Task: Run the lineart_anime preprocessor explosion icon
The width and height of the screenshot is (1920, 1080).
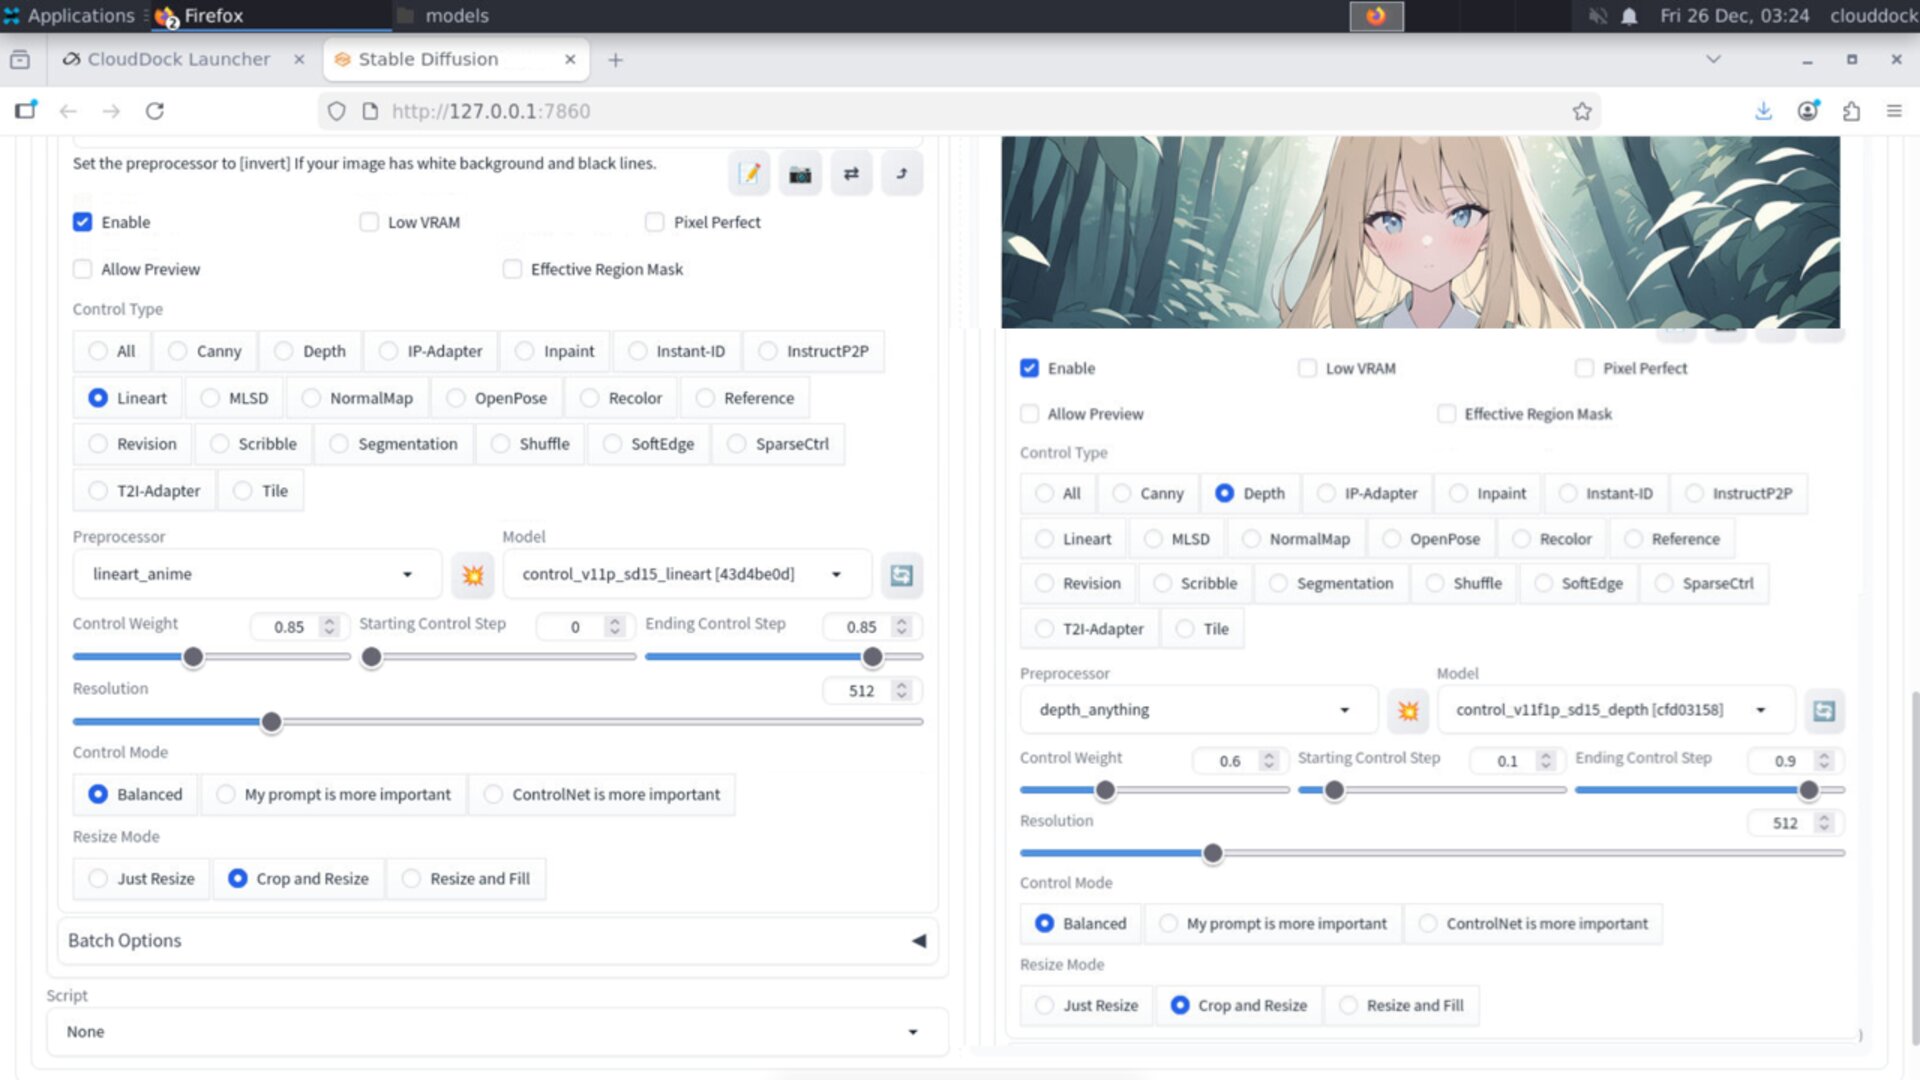Action: click(x=473, y=575)
